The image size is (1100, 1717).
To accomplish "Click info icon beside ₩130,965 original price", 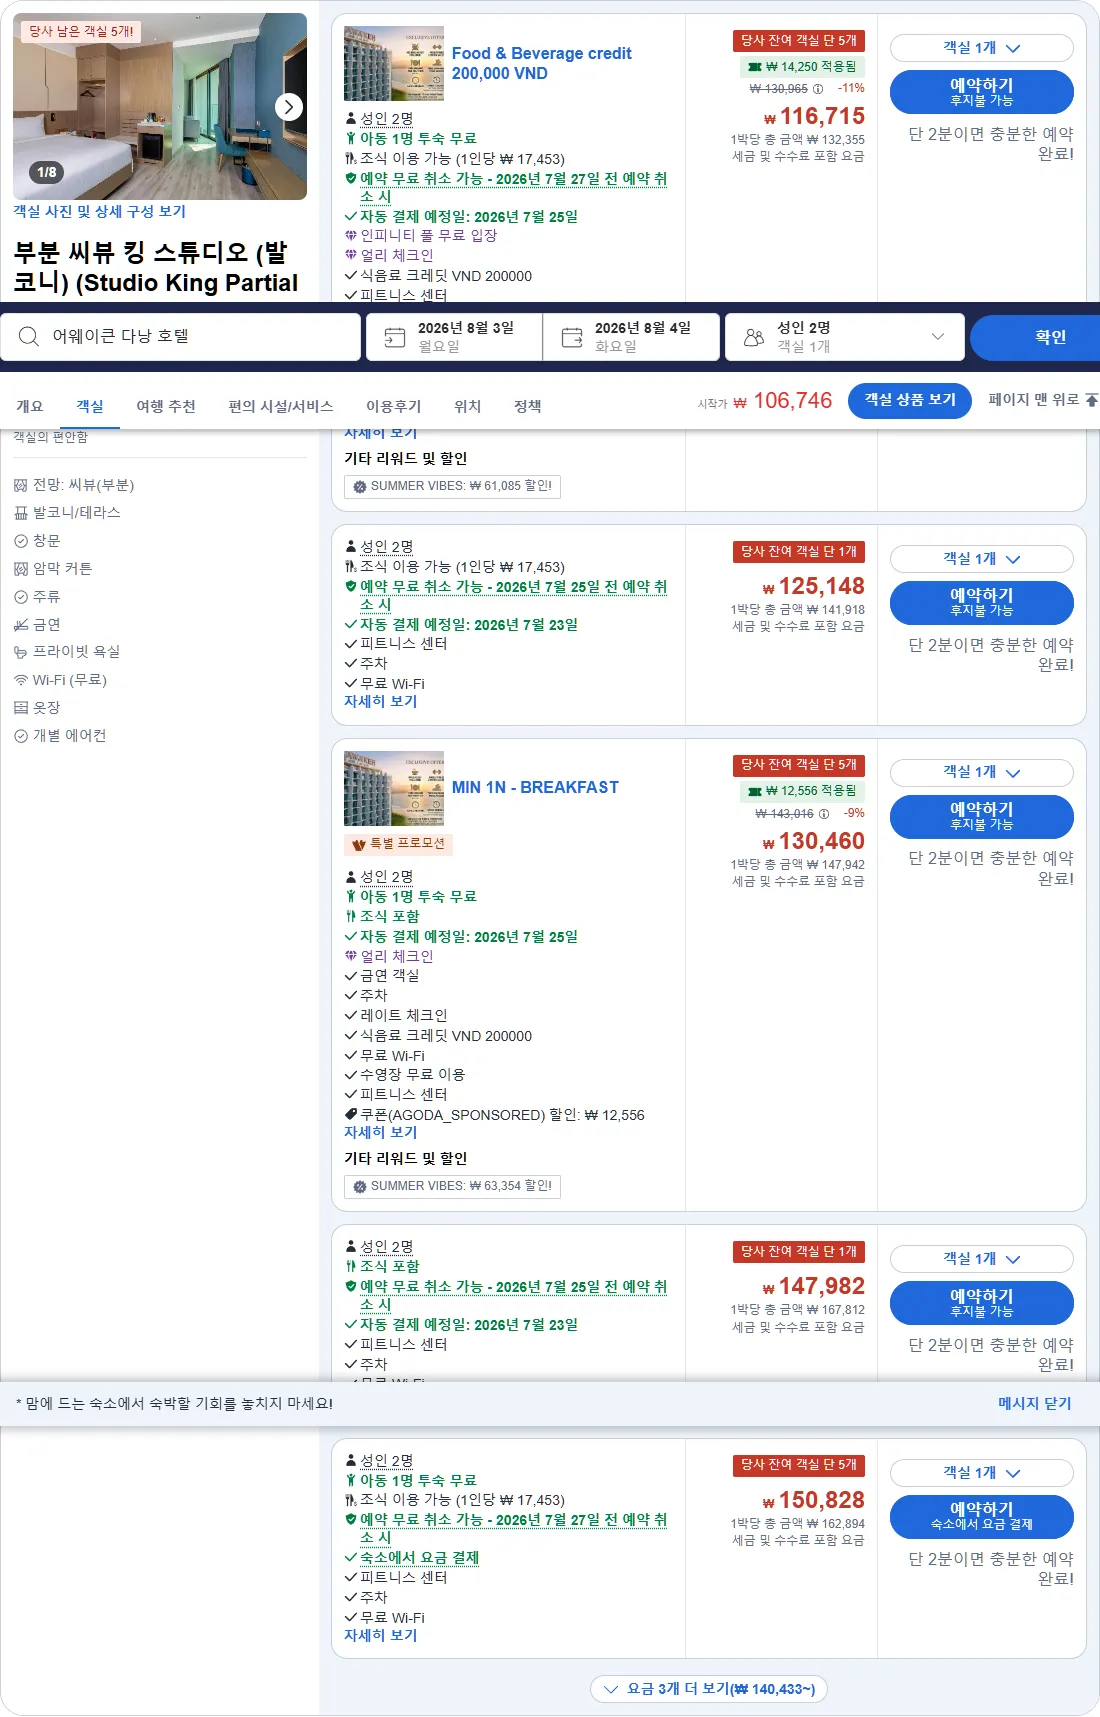I will pos(818,89).
